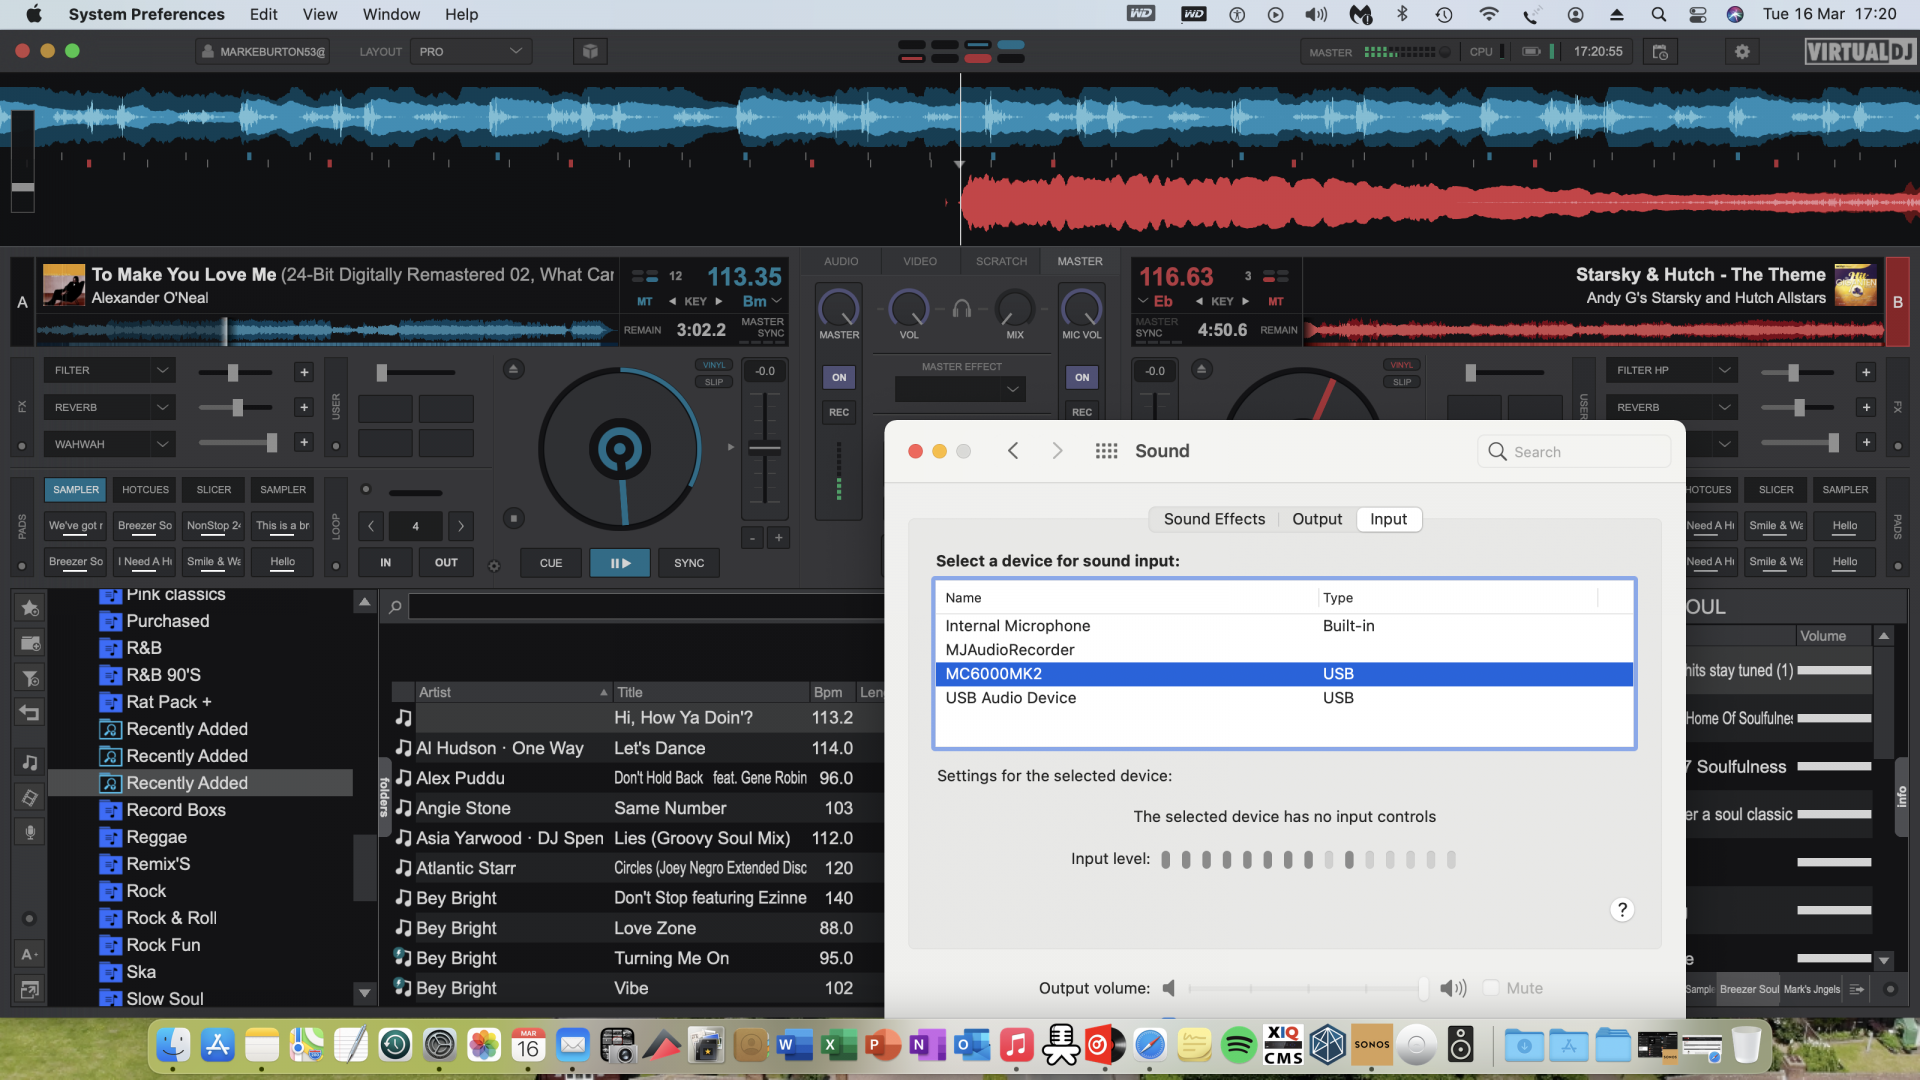The width and height of the screenshot is (1920, 1080).
Task: Toggle deck A SLIP mode
Action: pos(714,382)
